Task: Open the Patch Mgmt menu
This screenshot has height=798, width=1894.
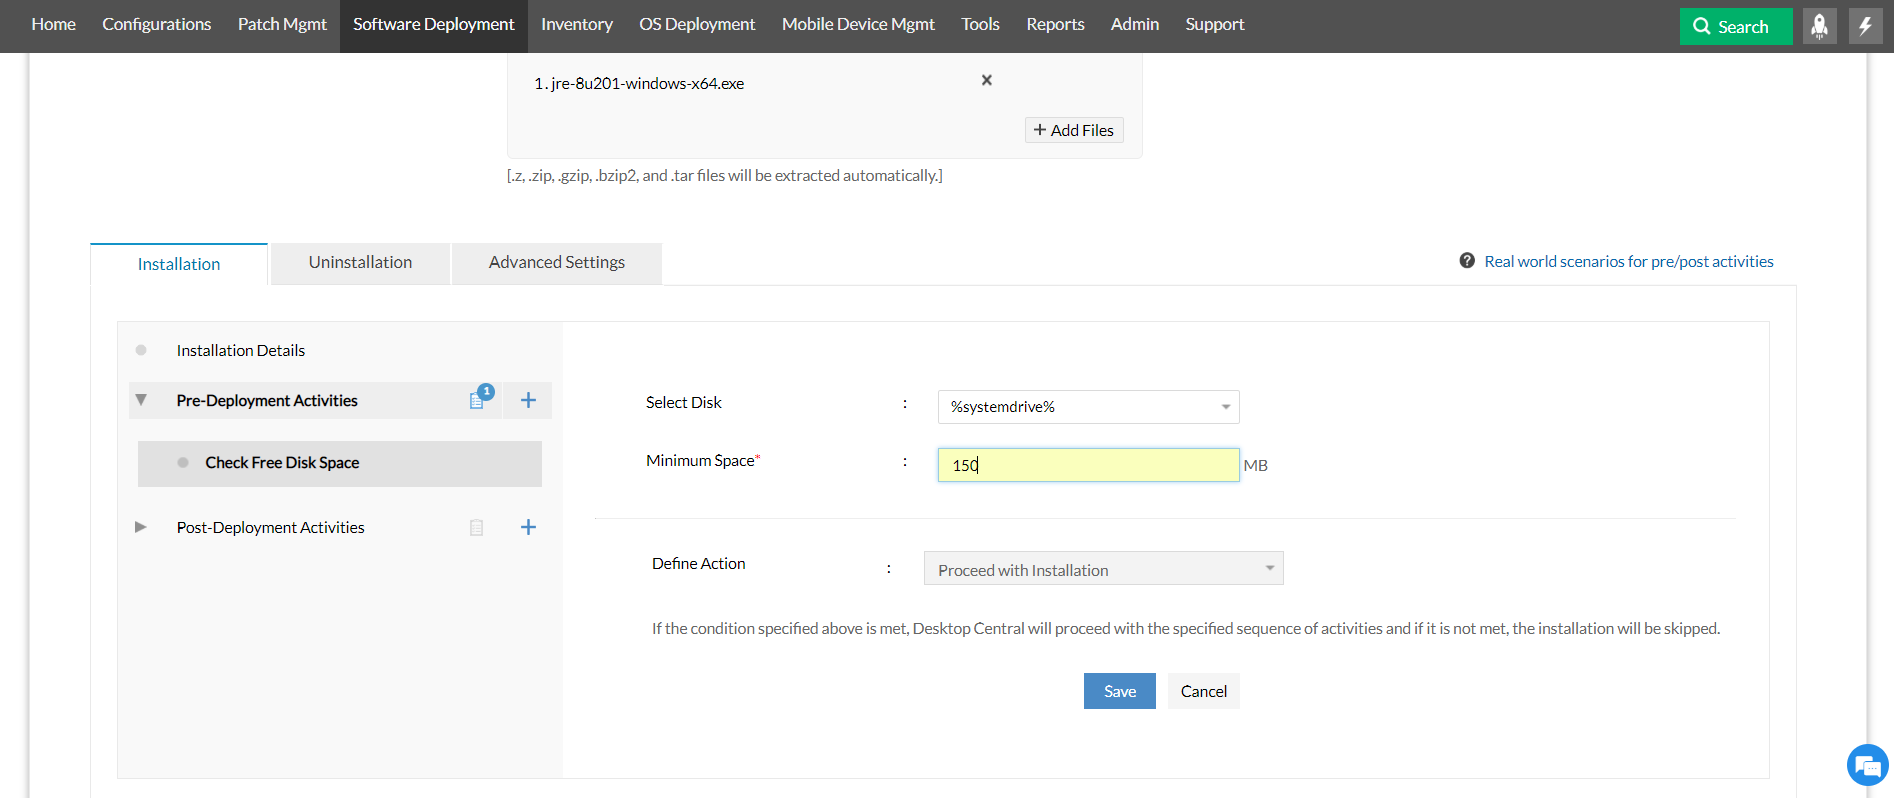Action: point(282,25)
